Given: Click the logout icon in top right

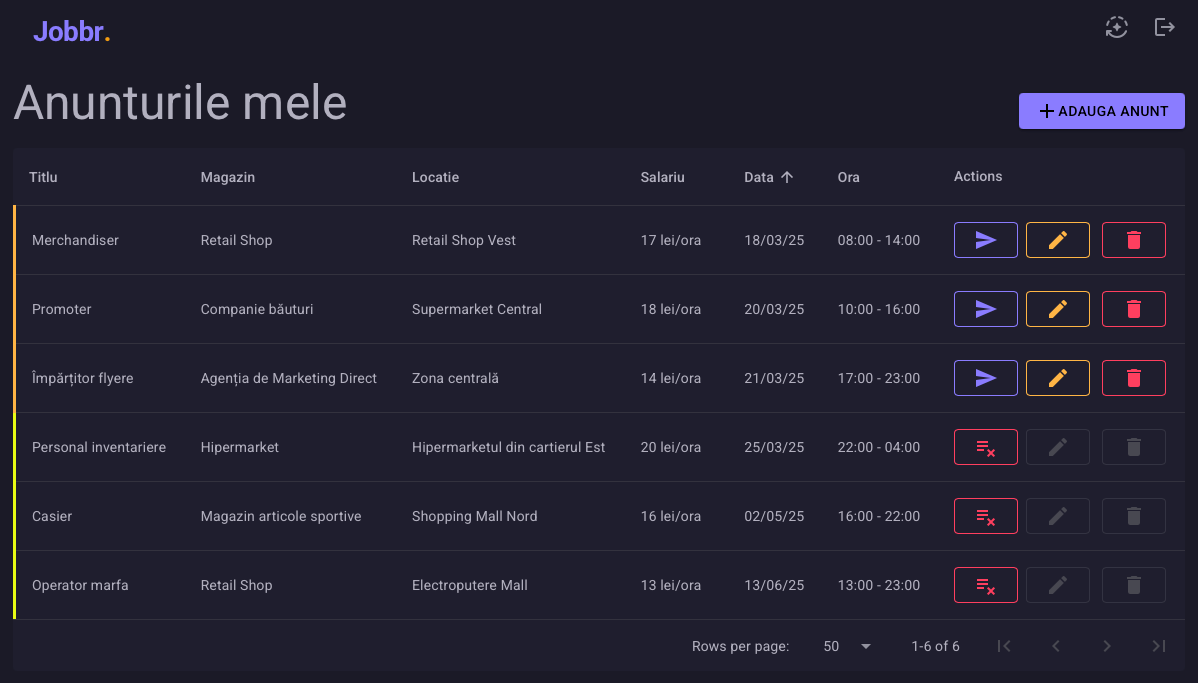Looking at the screenshot, I should (1164, 27).
